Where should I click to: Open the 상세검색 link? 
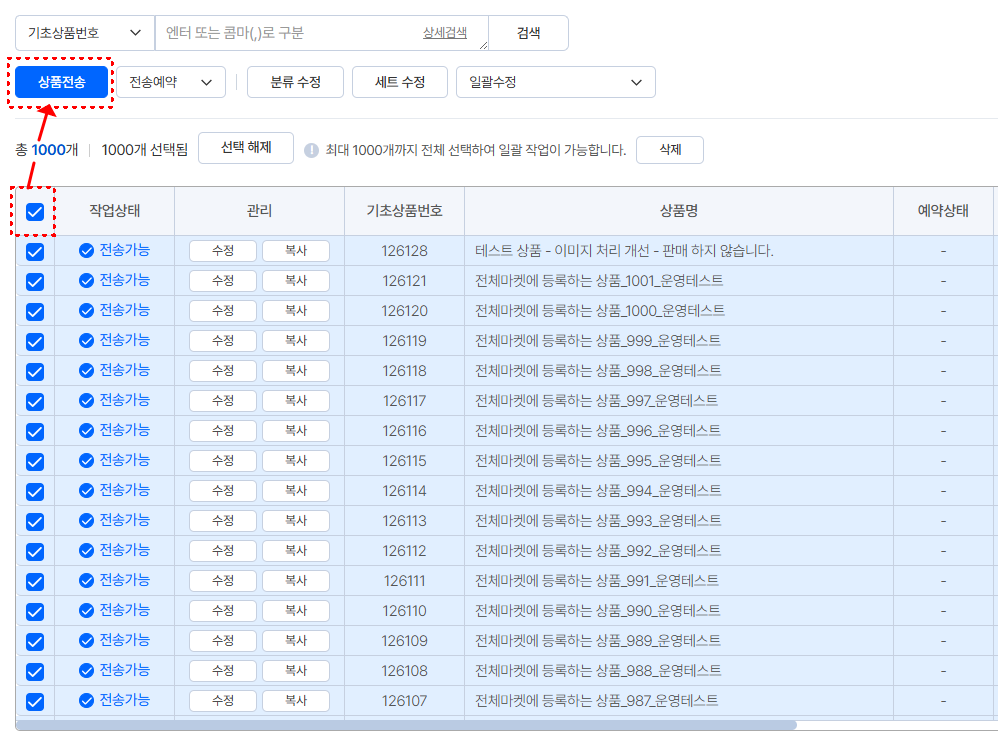[444, 33]
